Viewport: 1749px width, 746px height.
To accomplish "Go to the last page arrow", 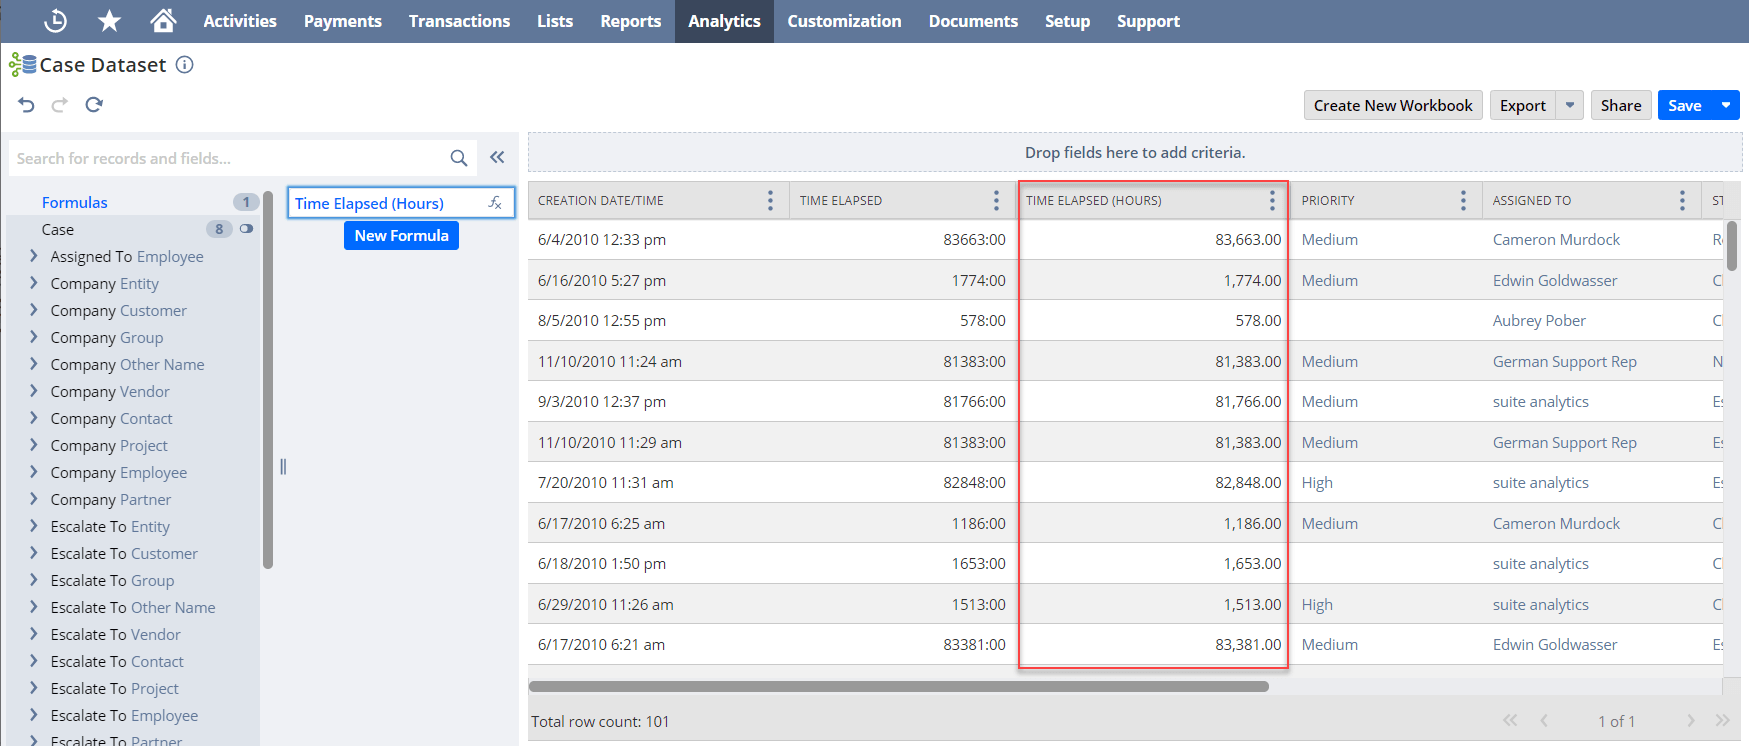I will [1722, 721].
